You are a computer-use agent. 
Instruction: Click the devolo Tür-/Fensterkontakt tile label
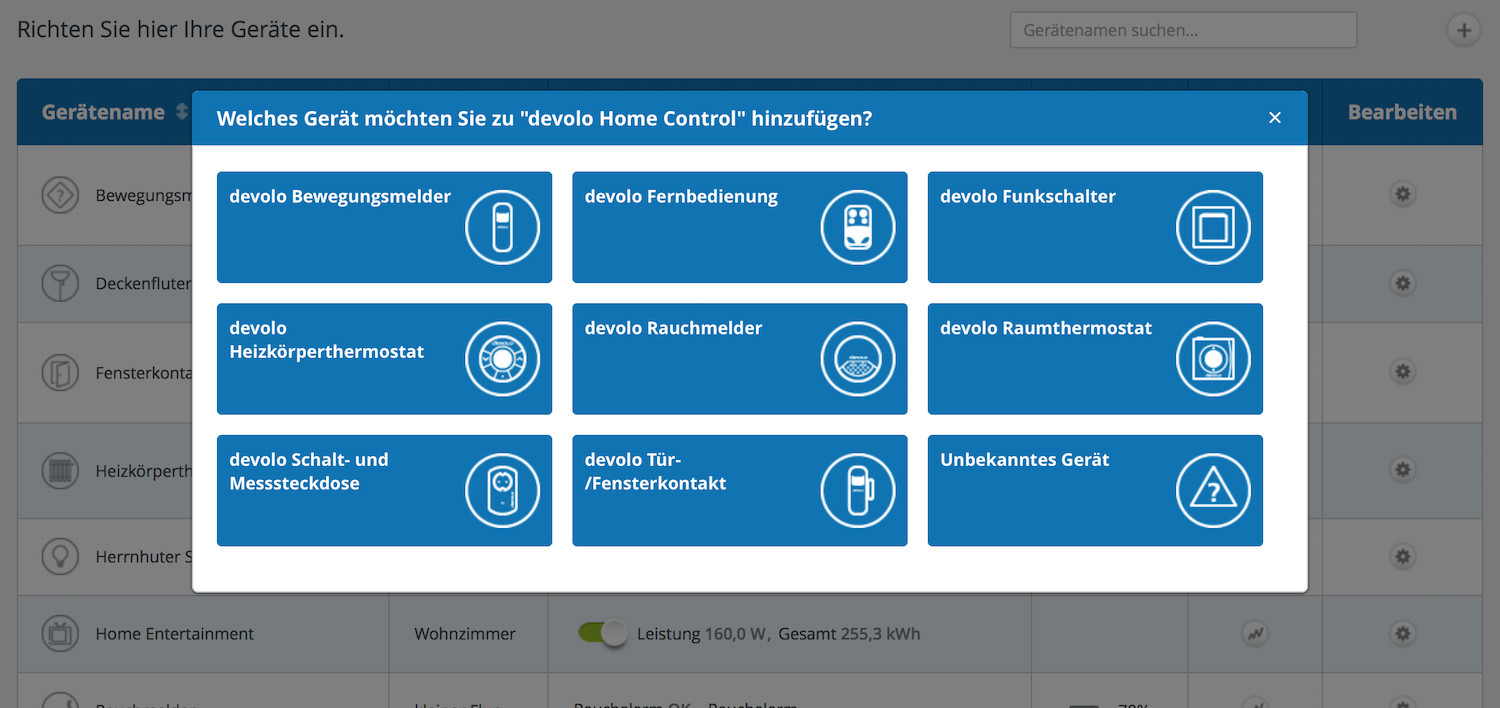coord(656,471)
